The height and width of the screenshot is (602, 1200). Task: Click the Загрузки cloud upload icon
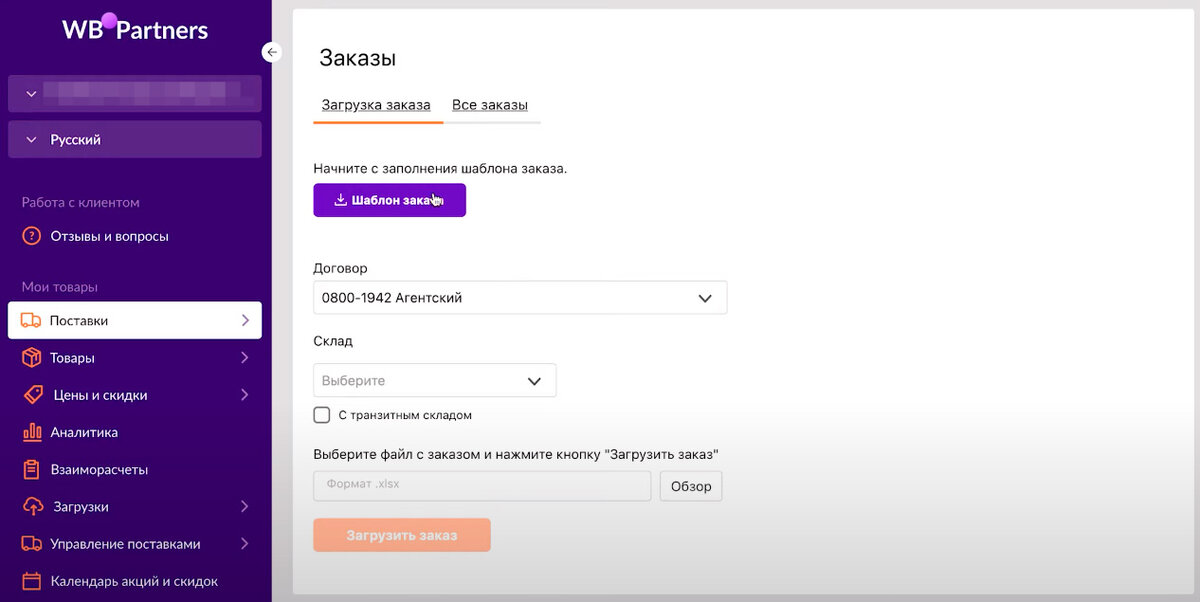pyautogui.click(x=32, y=507)
